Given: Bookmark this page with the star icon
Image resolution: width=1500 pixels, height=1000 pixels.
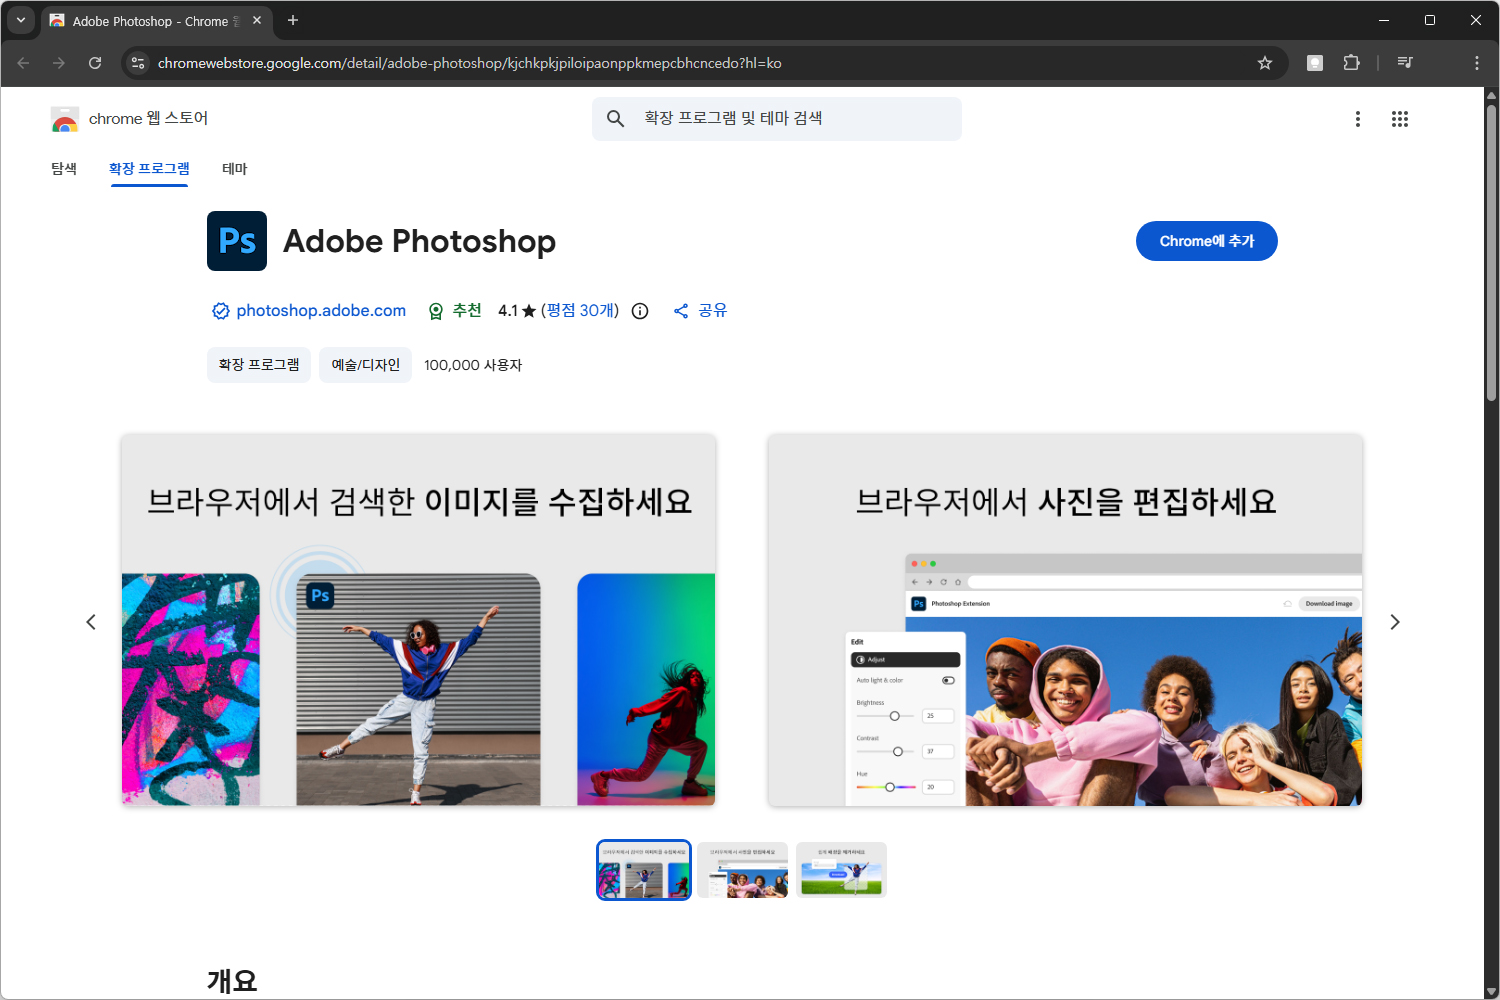Looking at the screenshot, I should (x=1265, y=63).
